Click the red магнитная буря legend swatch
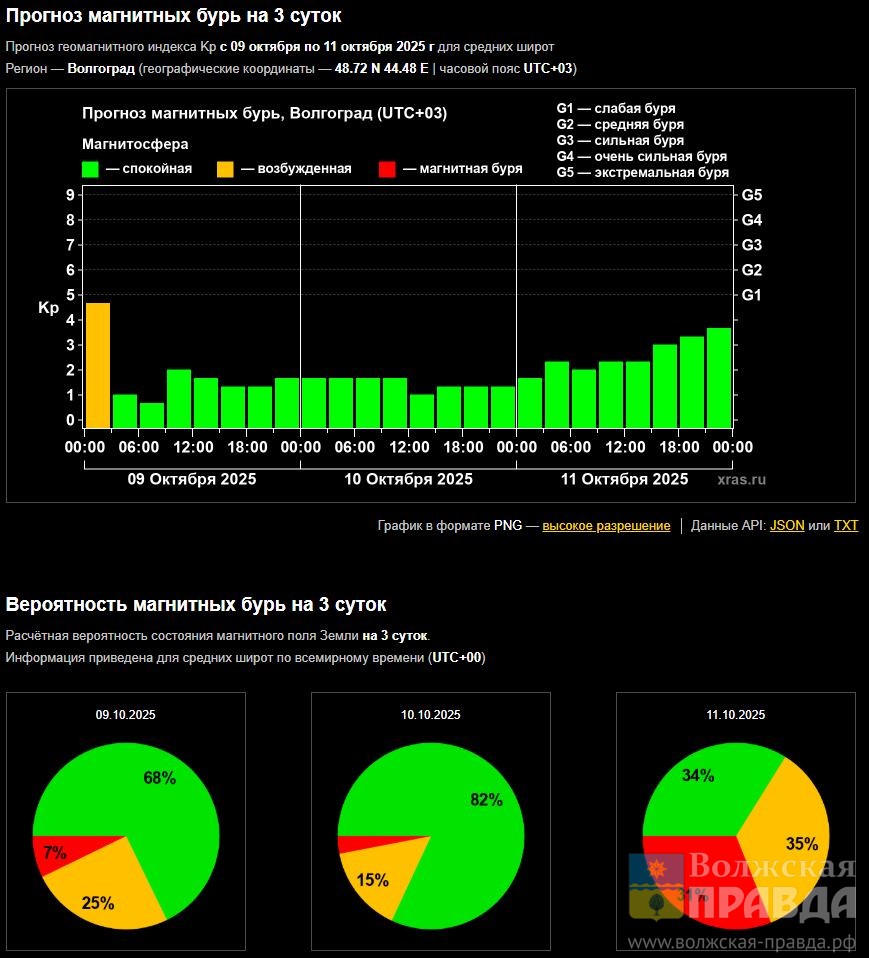The width and height of the screenshot is (869, 958). (388, 169)
